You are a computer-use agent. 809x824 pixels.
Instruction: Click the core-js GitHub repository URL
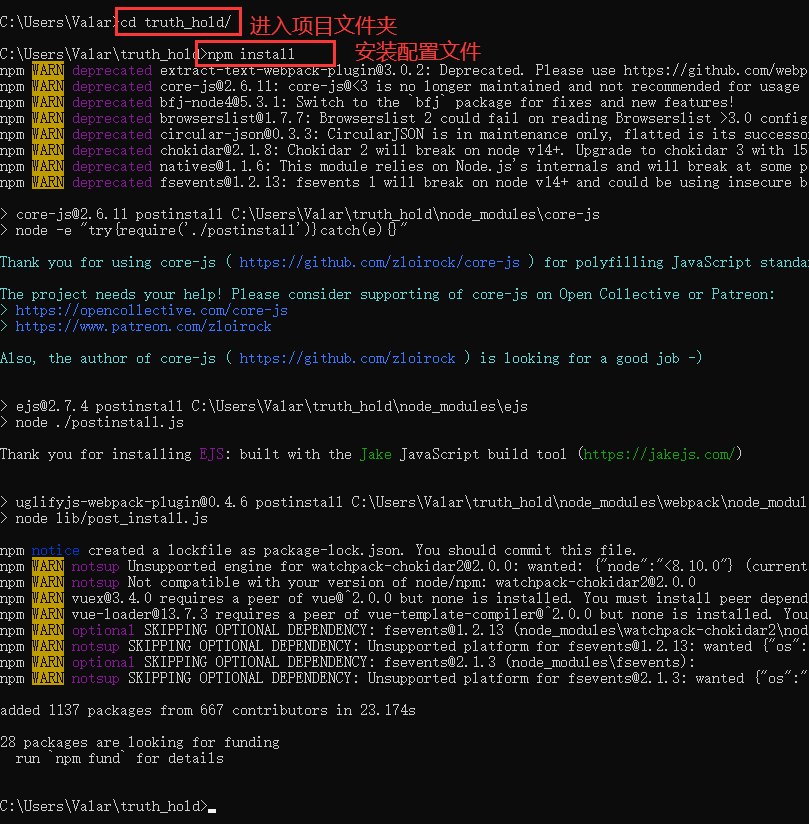point(380,262)
